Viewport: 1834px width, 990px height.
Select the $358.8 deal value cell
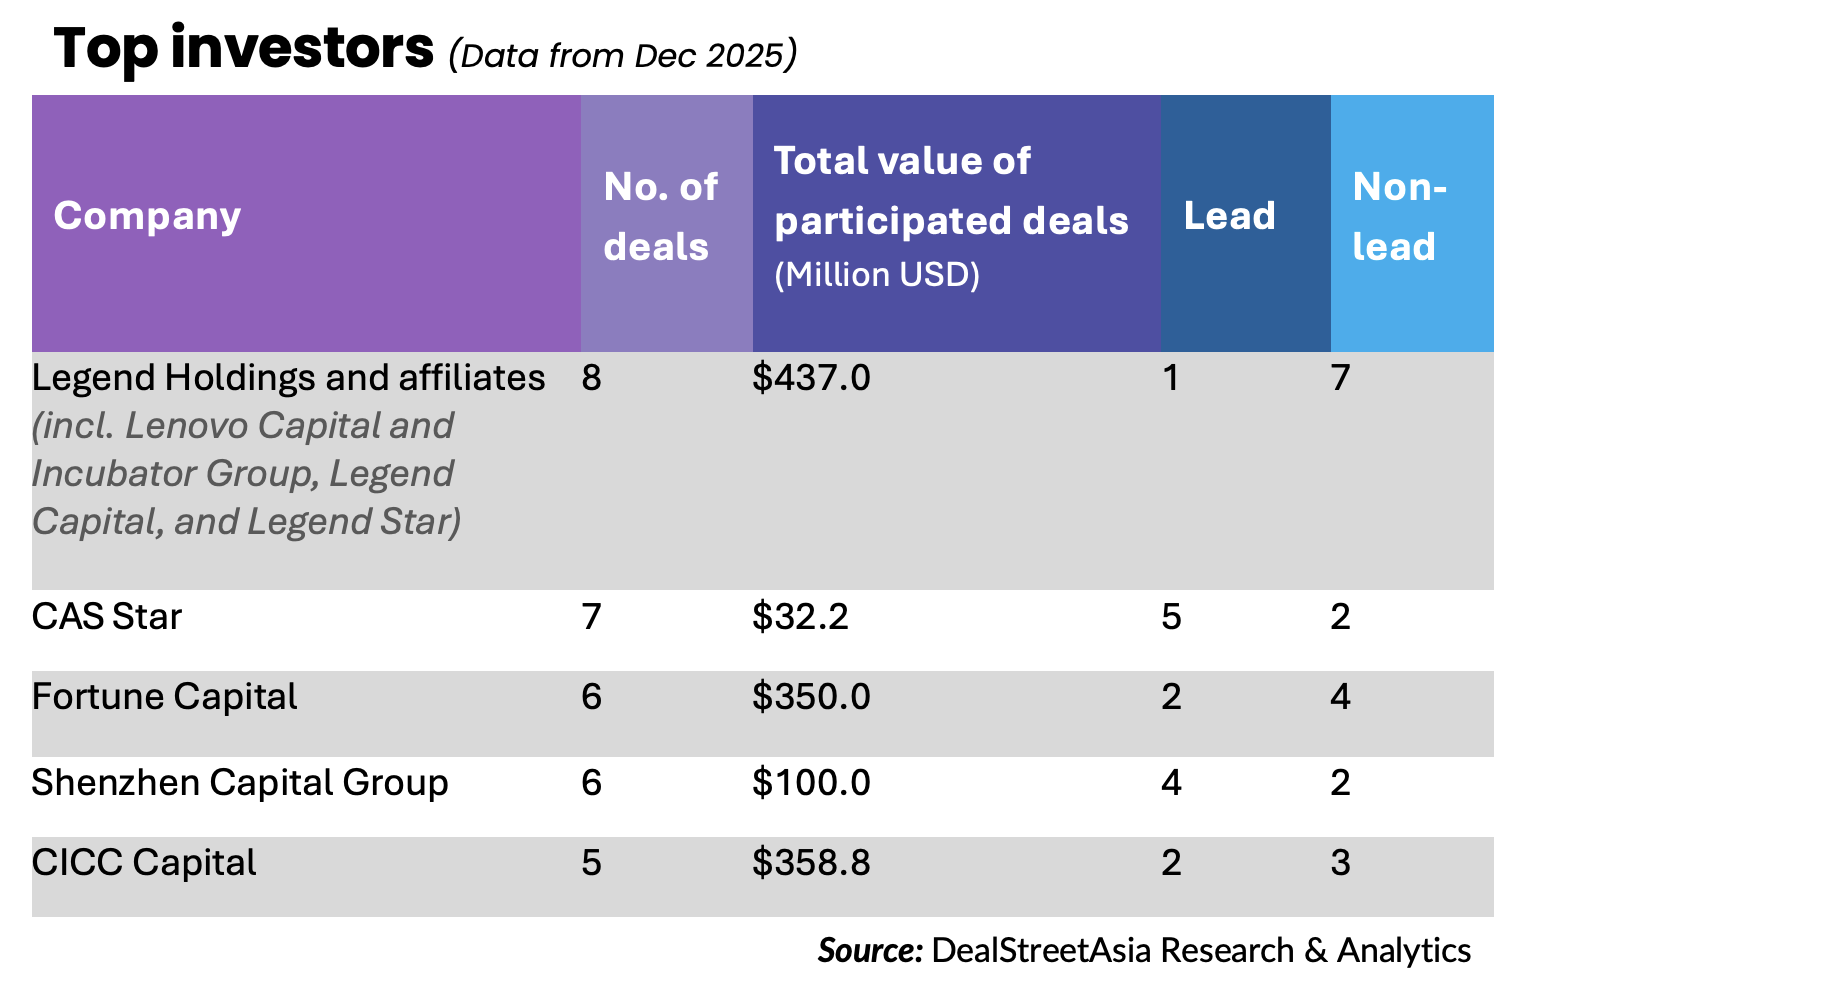(811, 863)
